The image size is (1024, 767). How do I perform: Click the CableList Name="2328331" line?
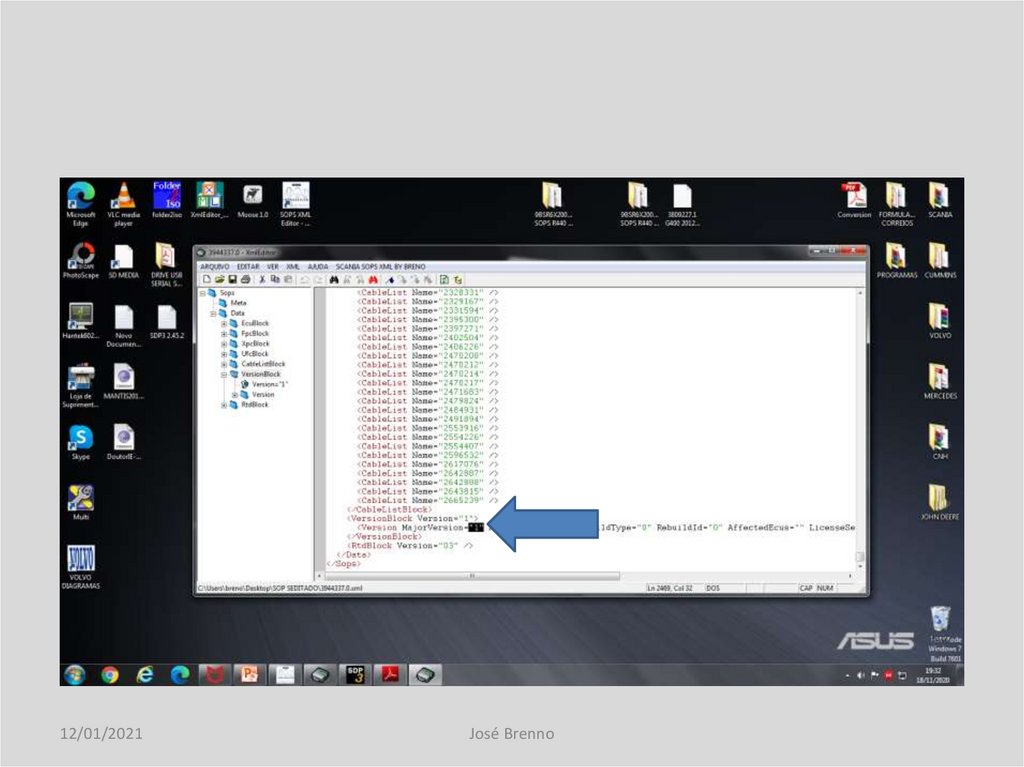click(x=428, y=293)
